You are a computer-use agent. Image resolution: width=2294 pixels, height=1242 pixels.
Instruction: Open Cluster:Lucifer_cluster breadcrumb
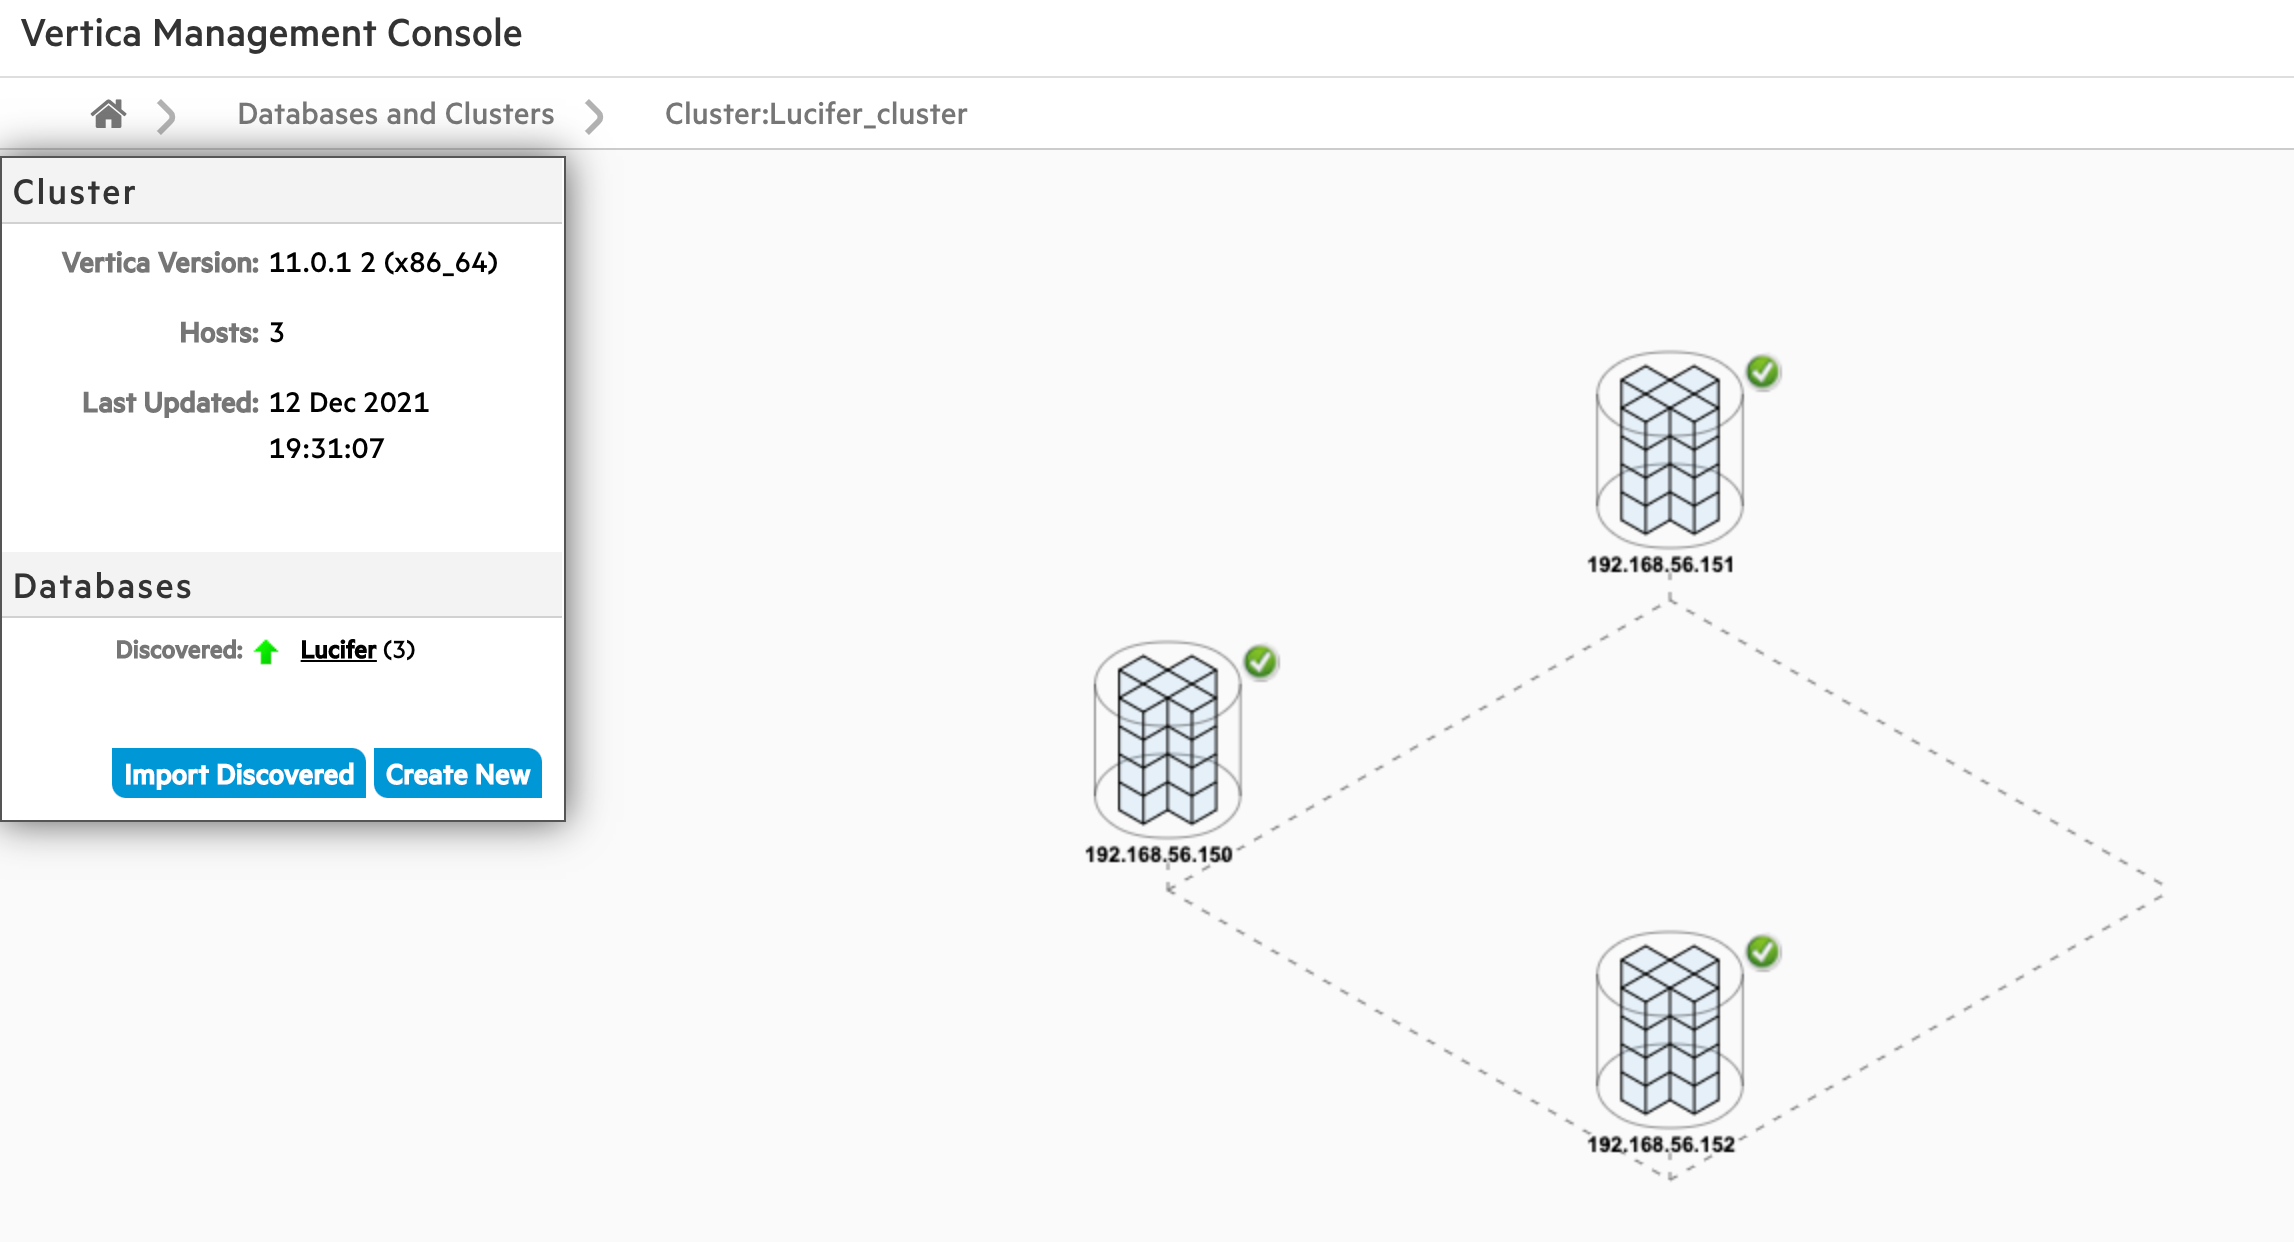point(816,114)
